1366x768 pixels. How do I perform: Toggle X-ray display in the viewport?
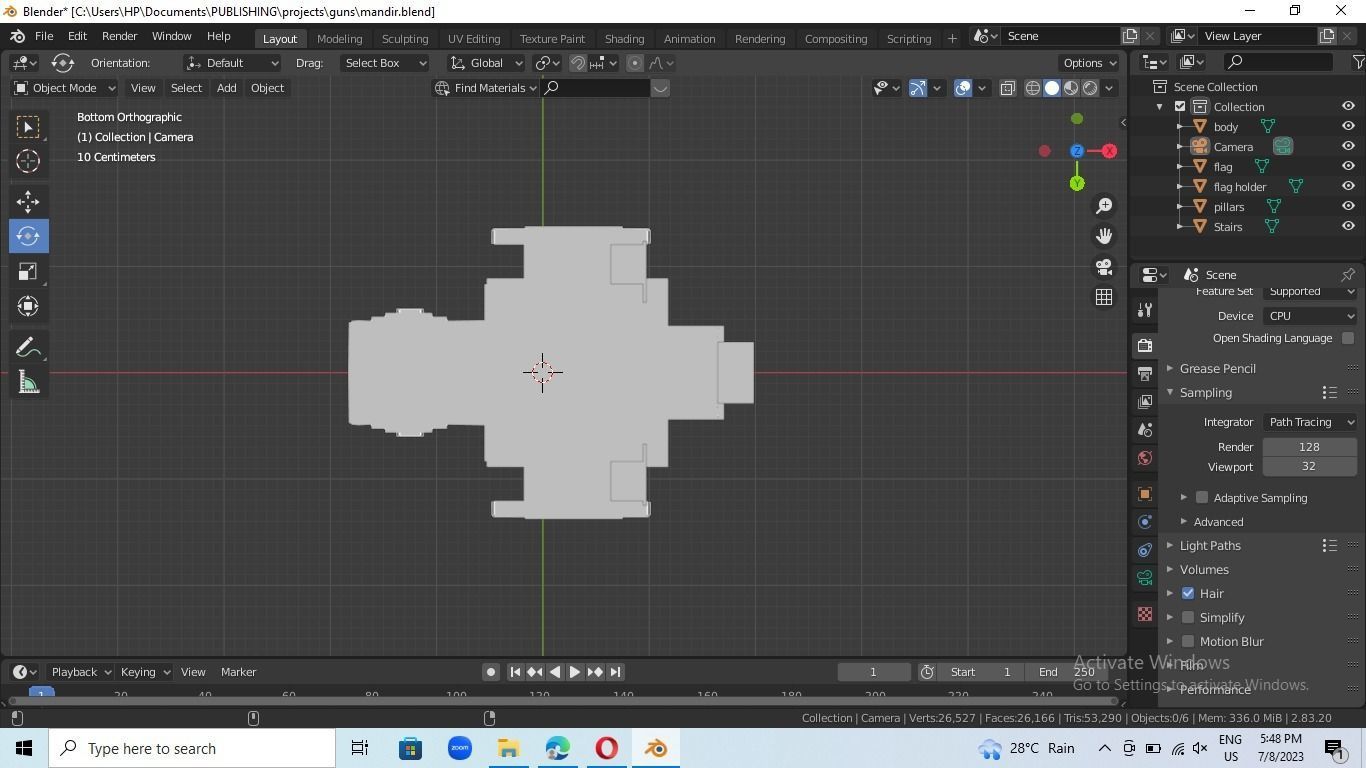click(x=1007, y=88)
